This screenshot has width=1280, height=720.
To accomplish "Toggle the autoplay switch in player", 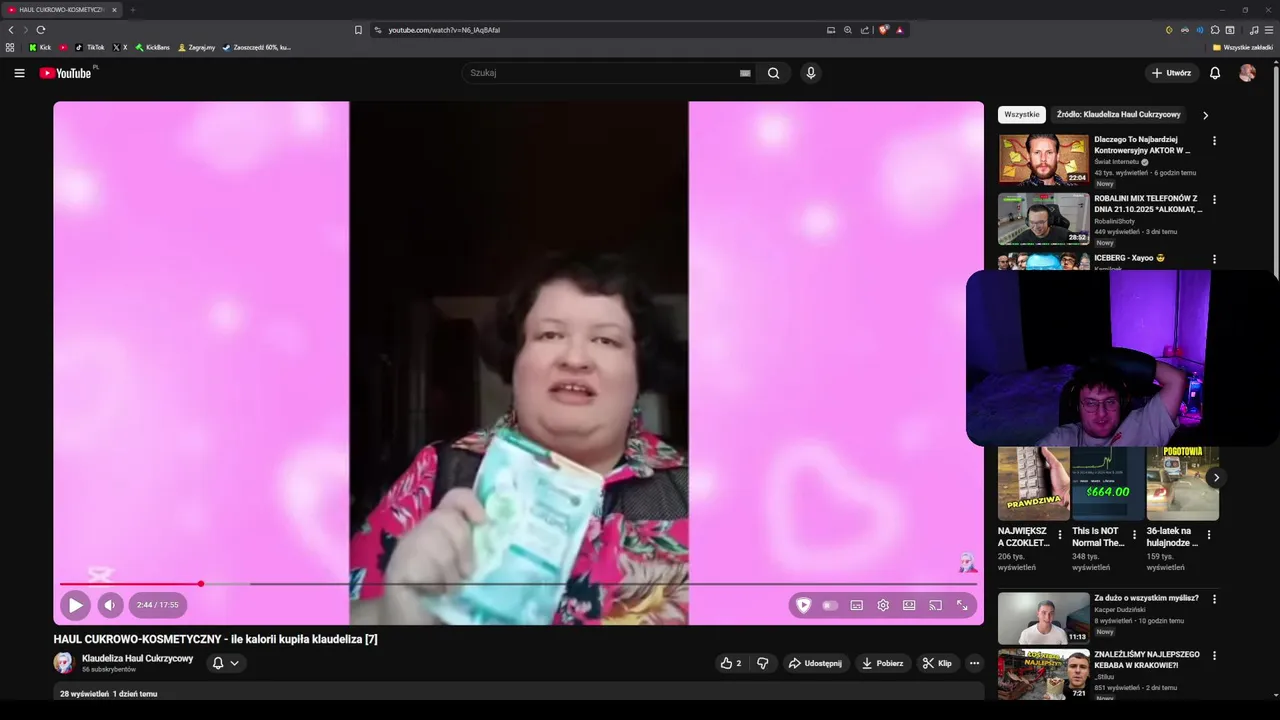I will pyautogui.click(x=830, y=605).
